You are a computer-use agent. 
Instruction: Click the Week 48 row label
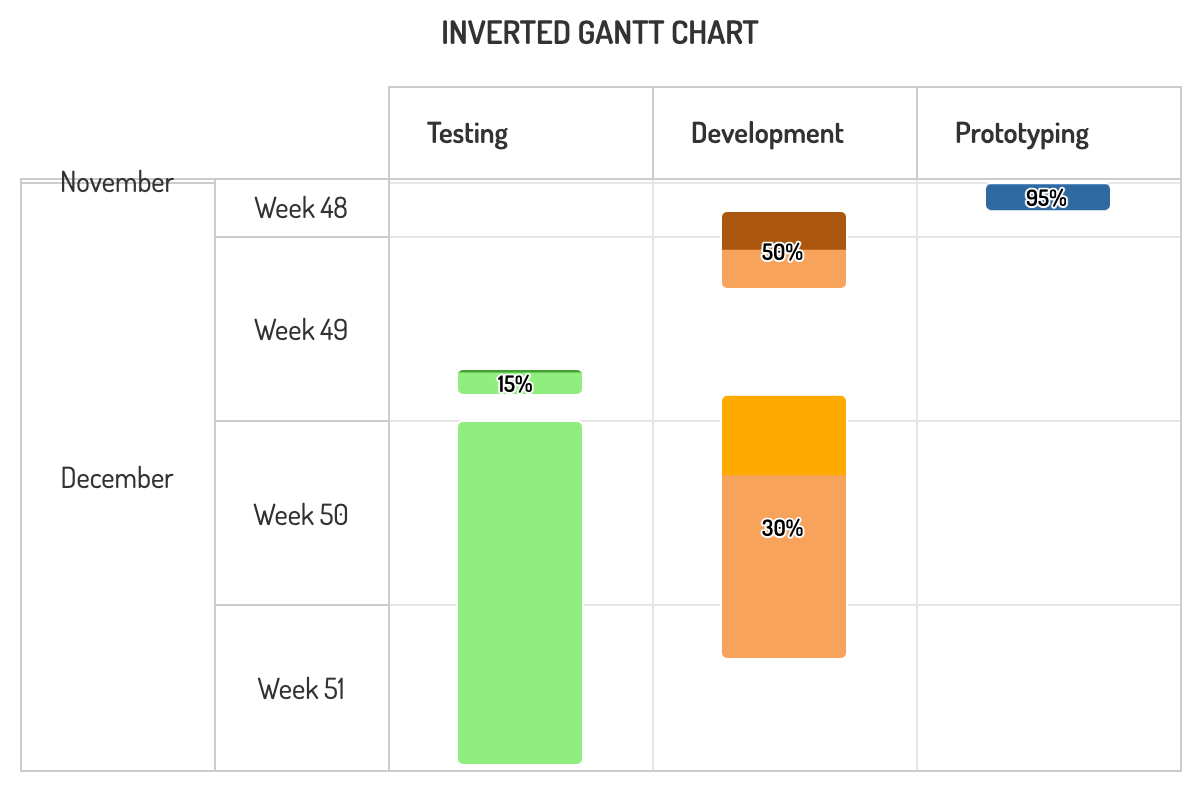301,208
